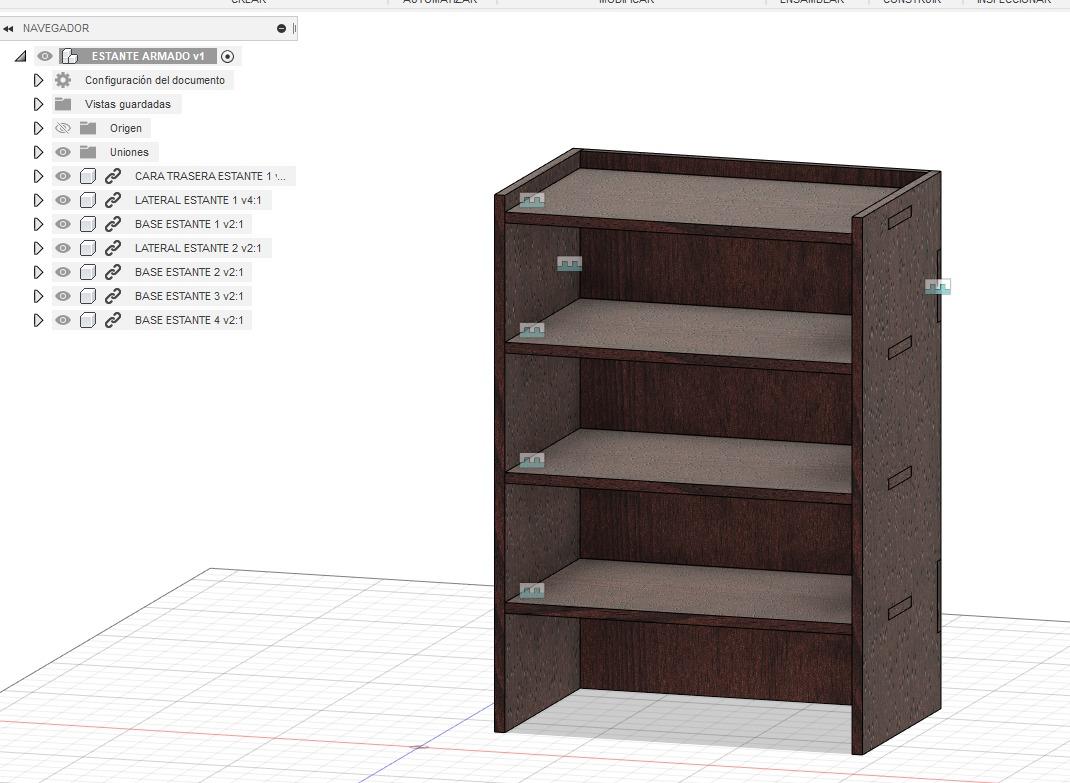Click the link icon of LATERAL ESTANTE 2 v2:1
This screenshot has width=1070, height=783.
113,248
